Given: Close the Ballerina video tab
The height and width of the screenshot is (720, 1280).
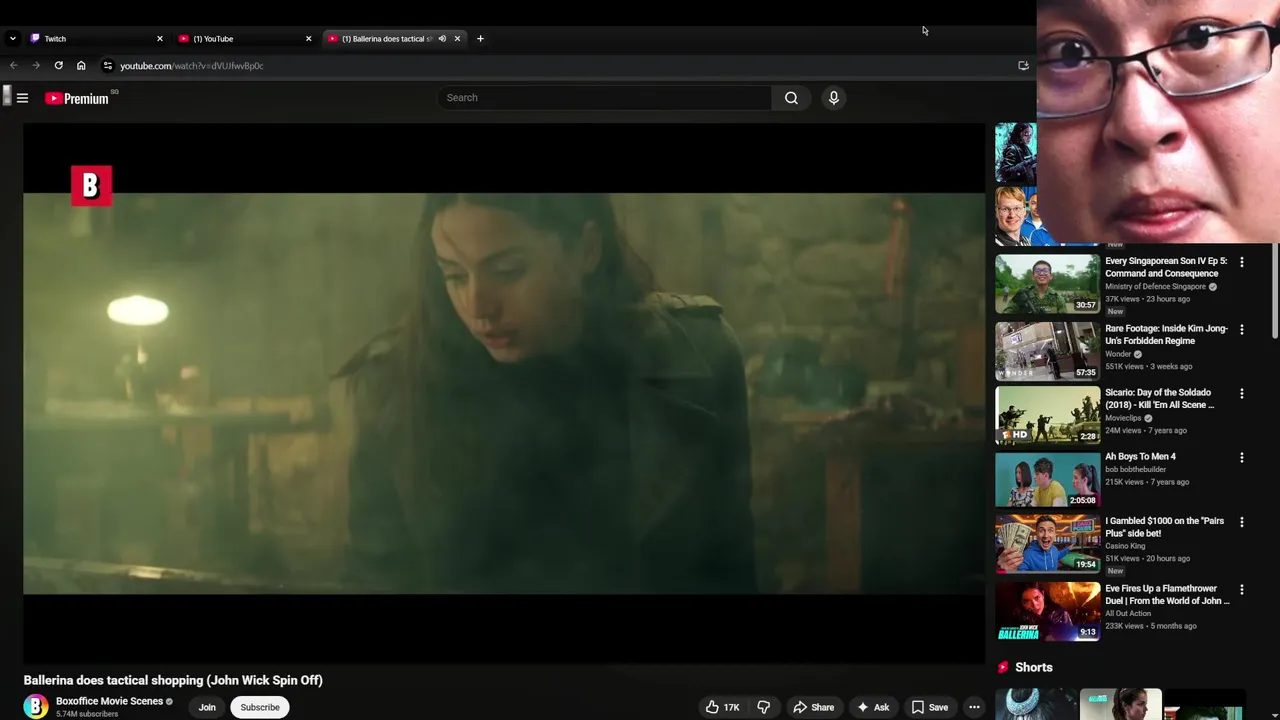Looking at the screenshot, I should tap(457, 39).
